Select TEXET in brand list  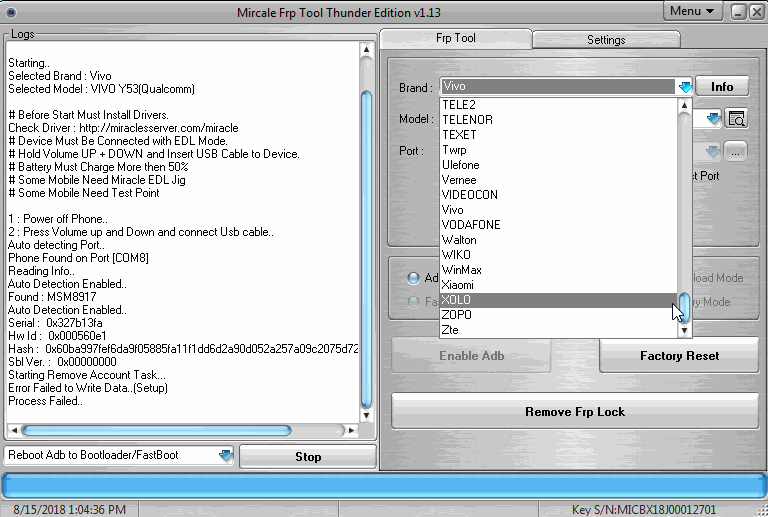pyautogui.click(x=558, y=135)
